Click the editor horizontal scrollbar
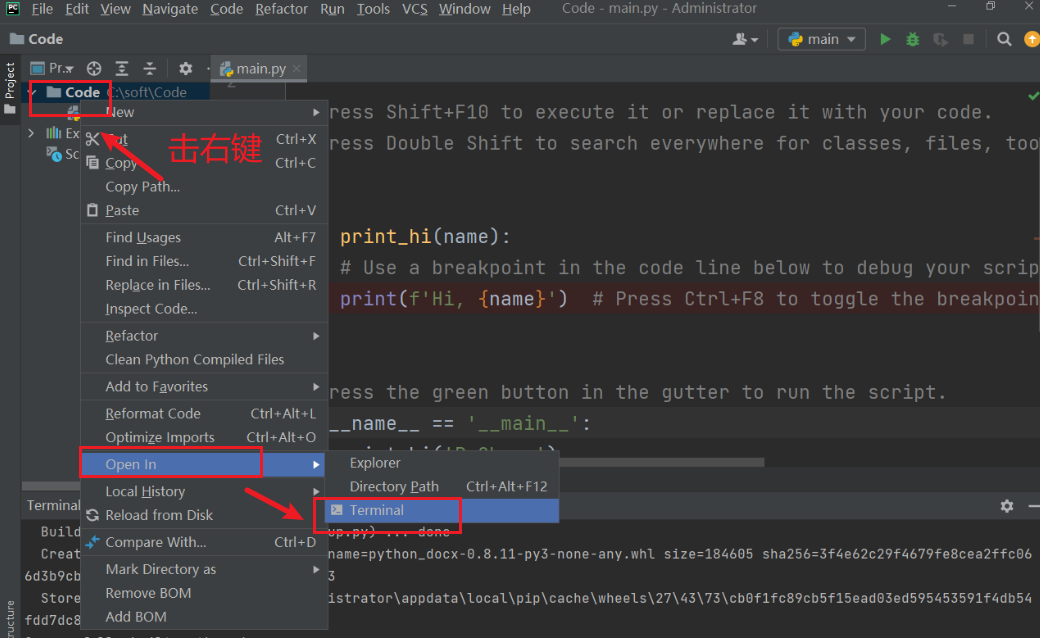The image size is (1040, 638). (661, 462)
